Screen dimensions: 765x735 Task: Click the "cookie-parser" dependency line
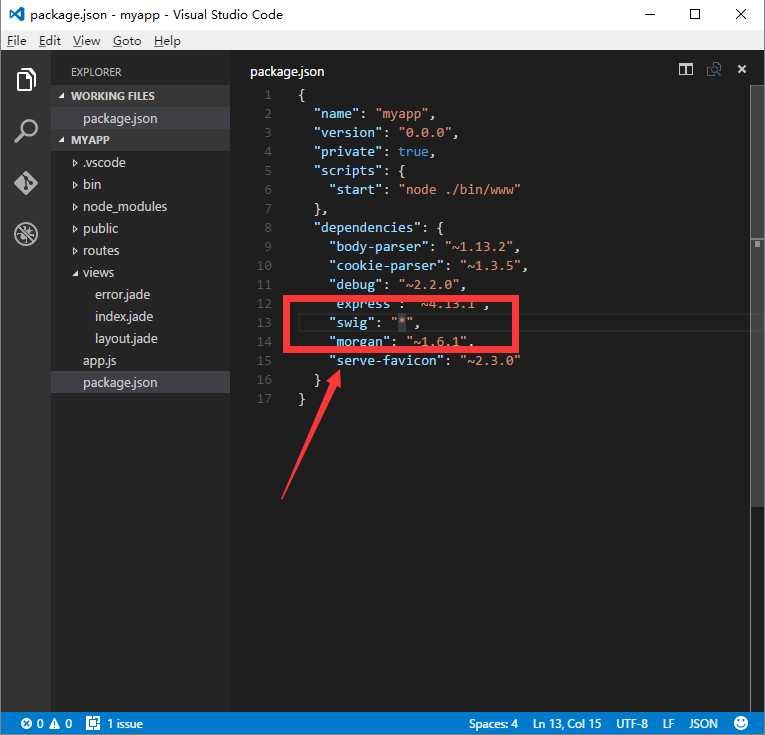428,266
